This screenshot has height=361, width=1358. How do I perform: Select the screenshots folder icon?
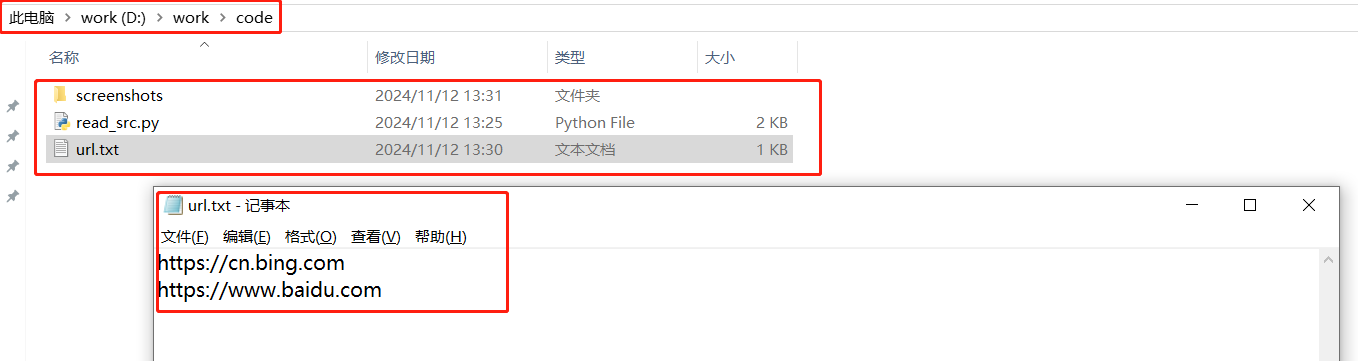60,95
